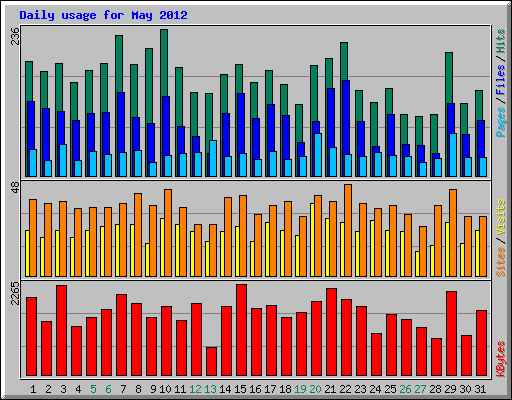Click the green Hits bar for day 10
512x400 pixels.
point(164,63)
